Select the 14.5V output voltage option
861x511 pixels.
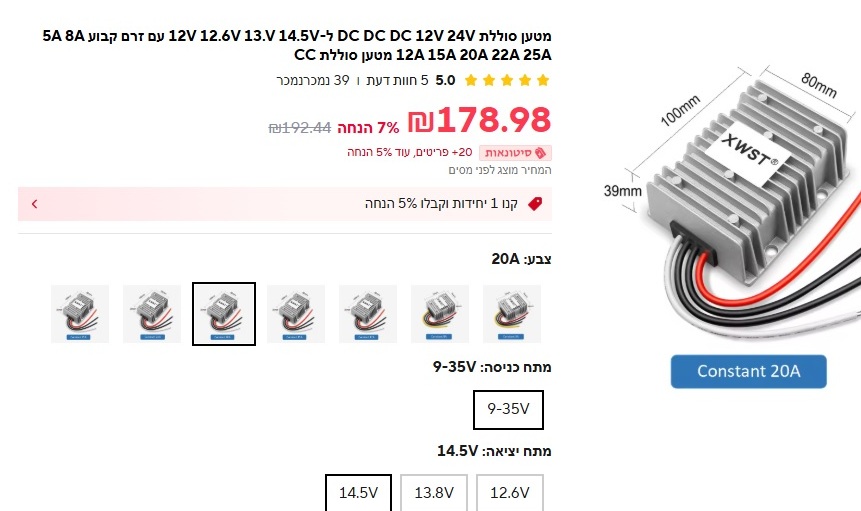(x=359, y=492)
